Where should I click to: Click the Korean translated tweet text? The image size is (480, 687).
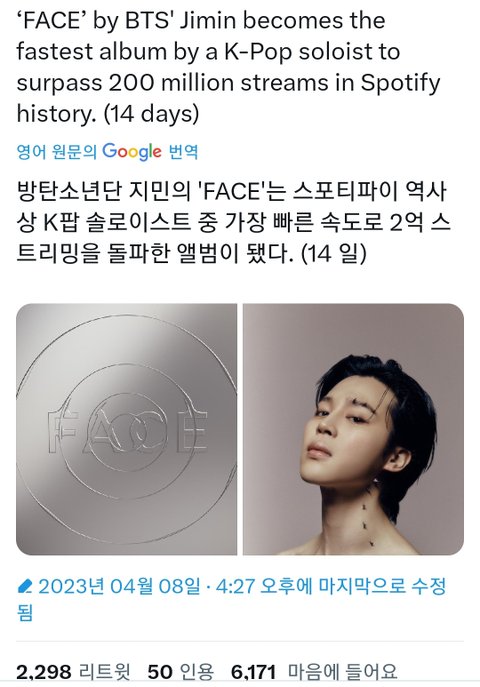point(233,223)
